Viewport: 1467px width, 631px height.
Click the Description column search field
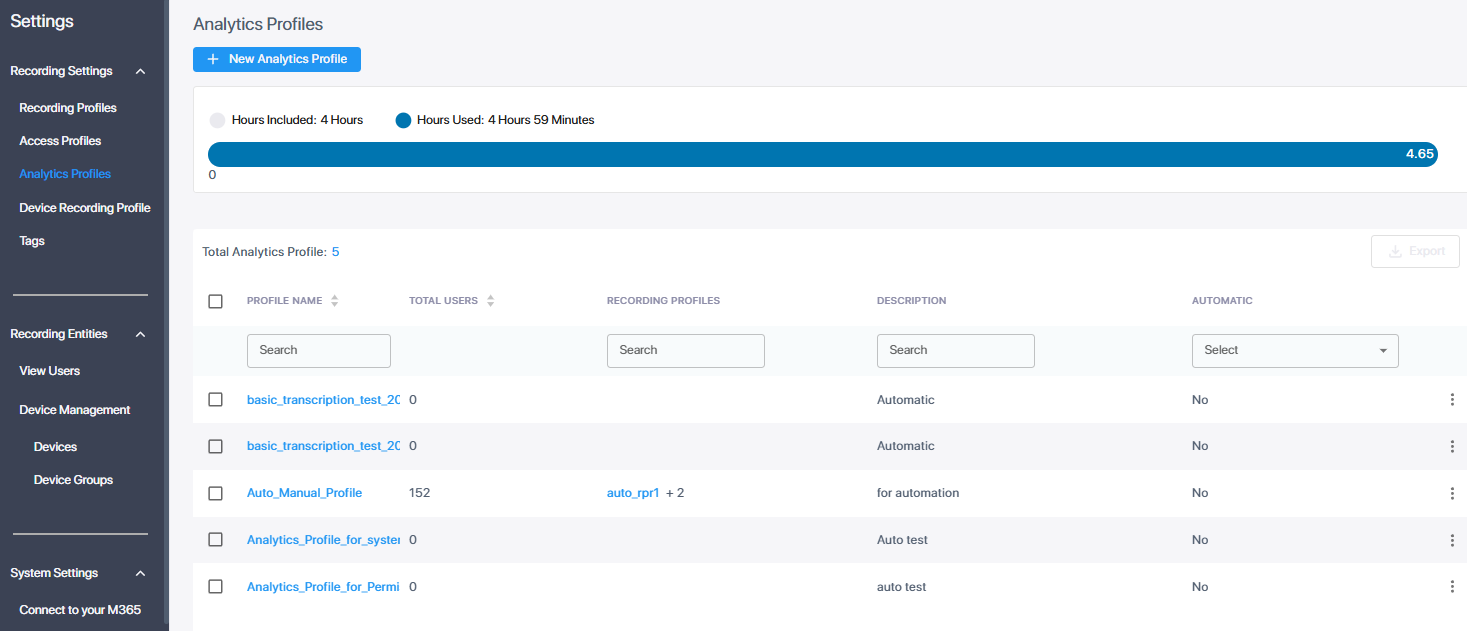(x=955, y=351)
